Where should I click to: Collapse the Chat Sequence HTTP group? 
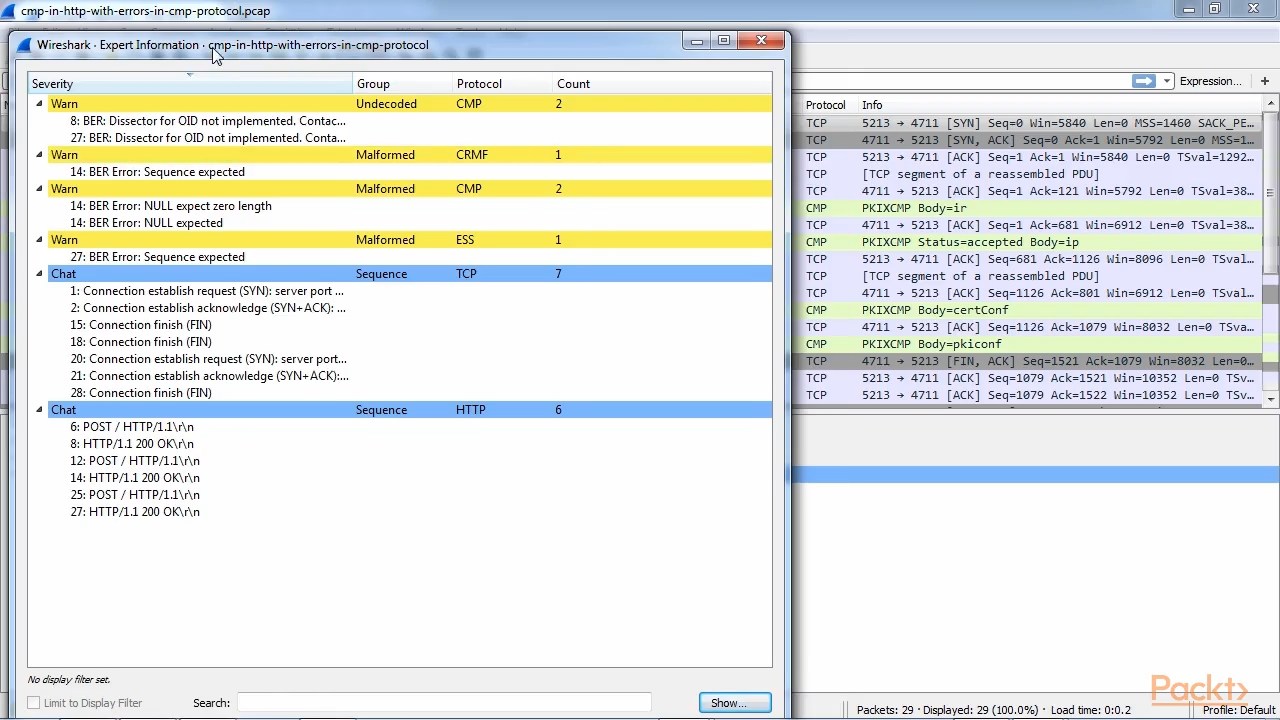coord(40,410)
